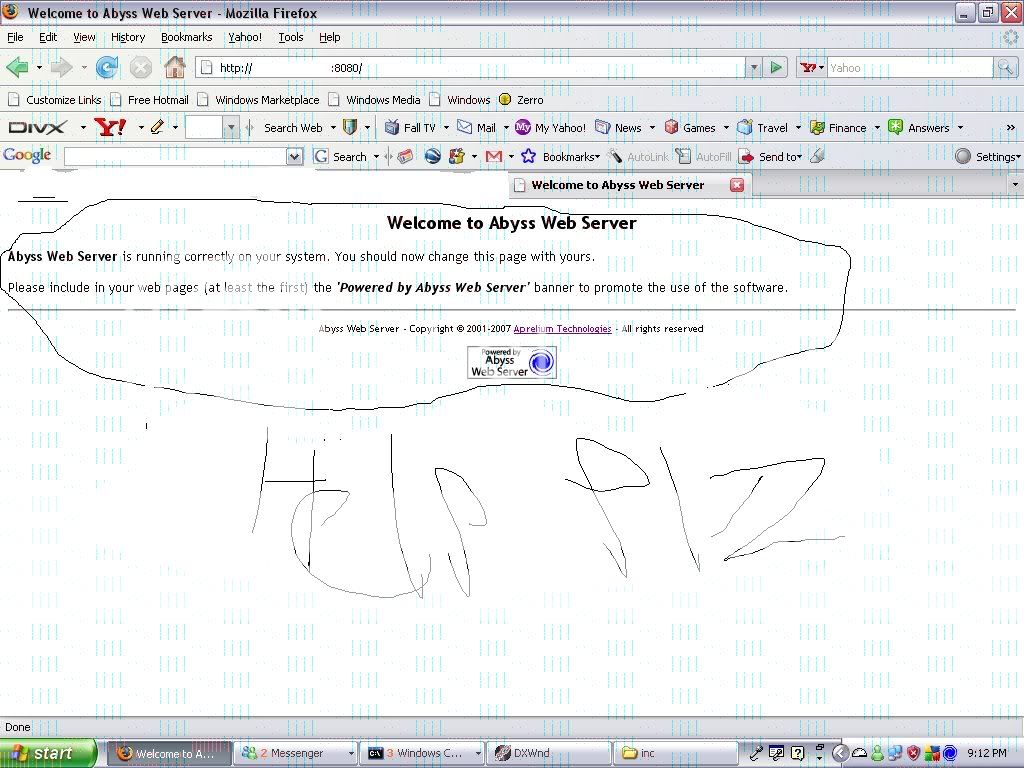Viewport: 1024px width, 768px height.
Task: Click the Google Bookmarks star icon
Action: tap(528, 157)
